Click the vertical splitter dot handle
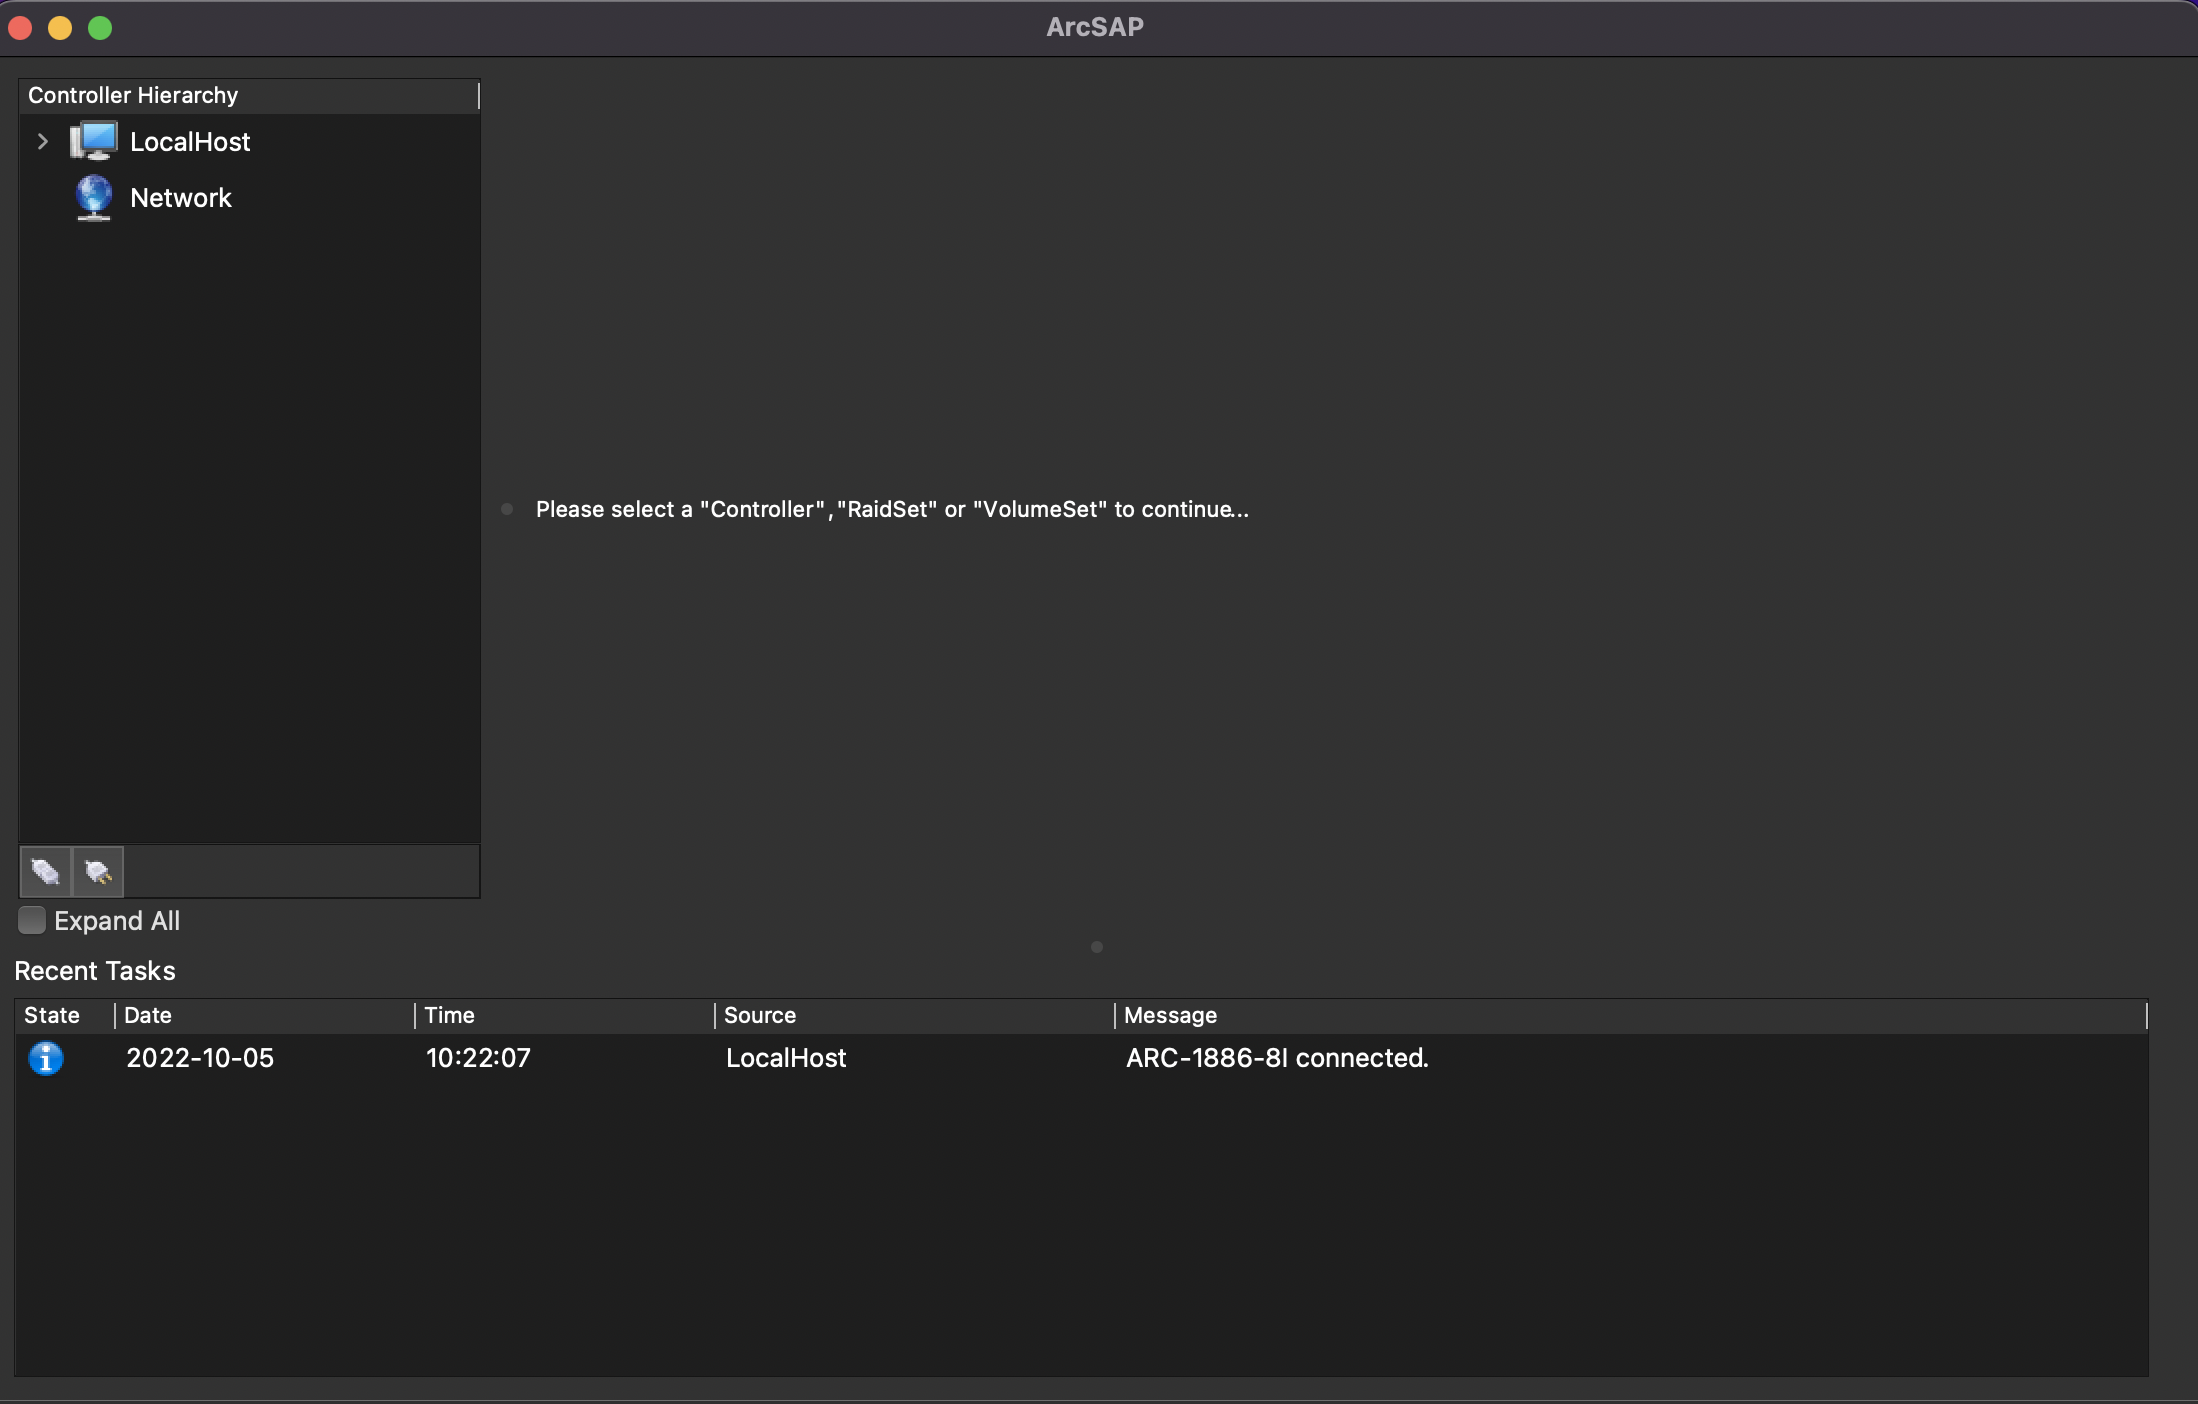The height and width of the screenshot is (1404, 2198). coord(507,509)
